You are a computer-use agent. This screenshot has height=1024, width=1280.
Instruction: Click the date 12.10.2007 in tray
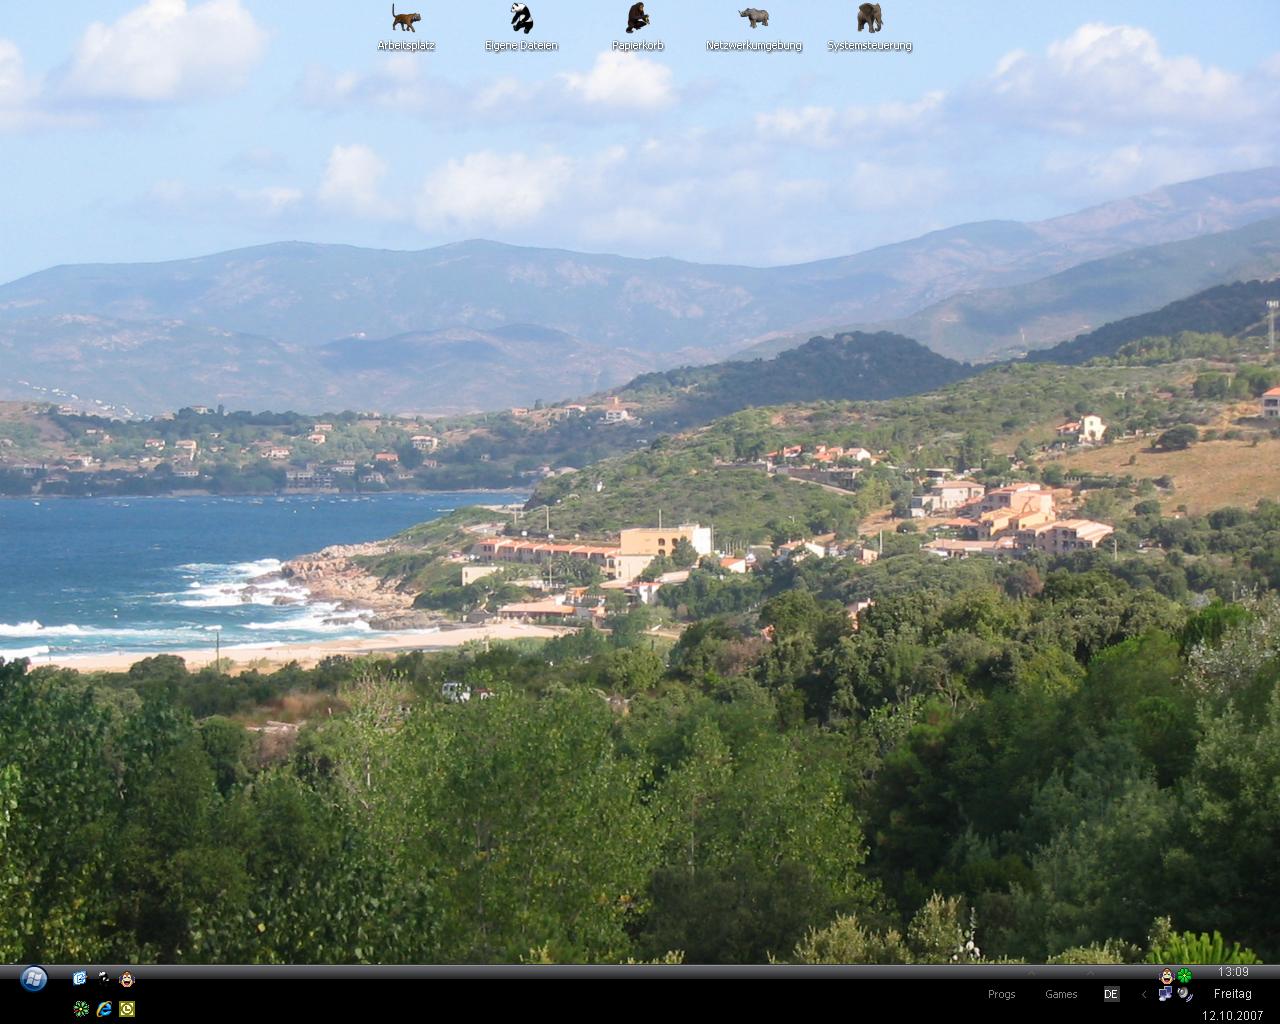pos(1233,1015)
